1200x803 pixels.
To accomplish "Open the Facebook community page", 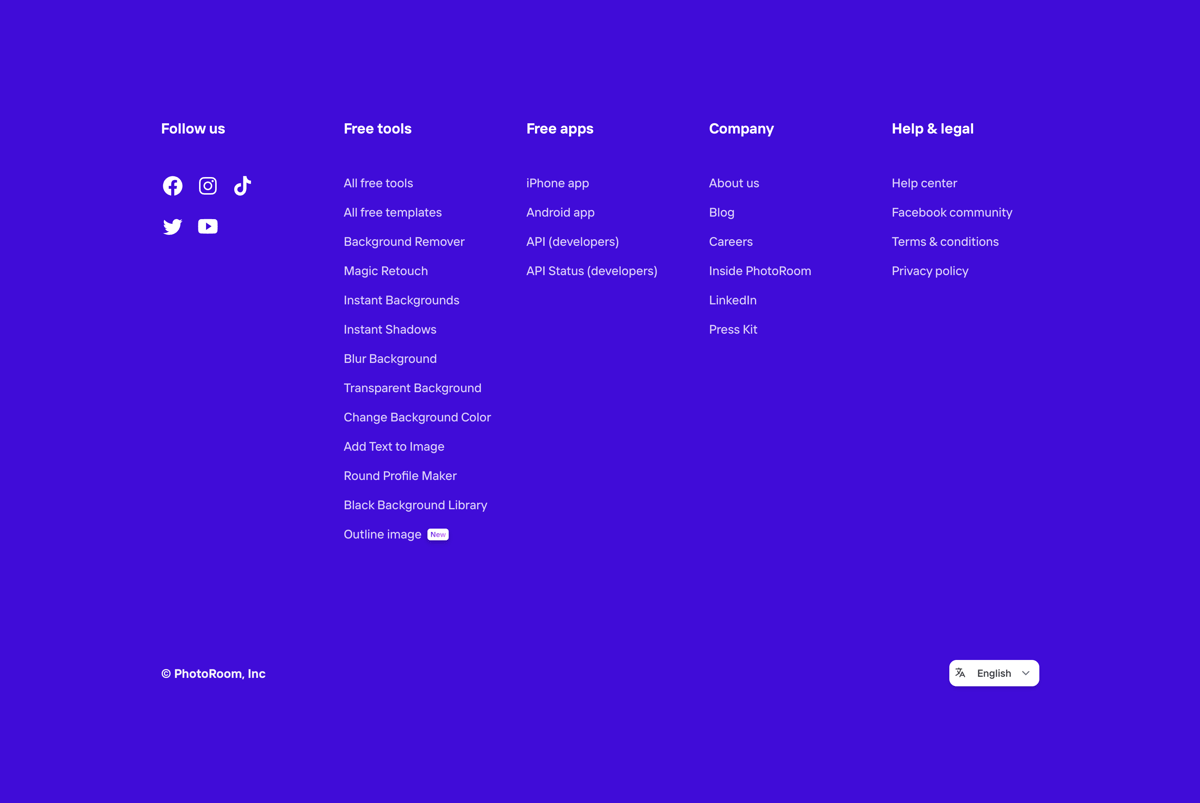I will click(x=951, y=212).
